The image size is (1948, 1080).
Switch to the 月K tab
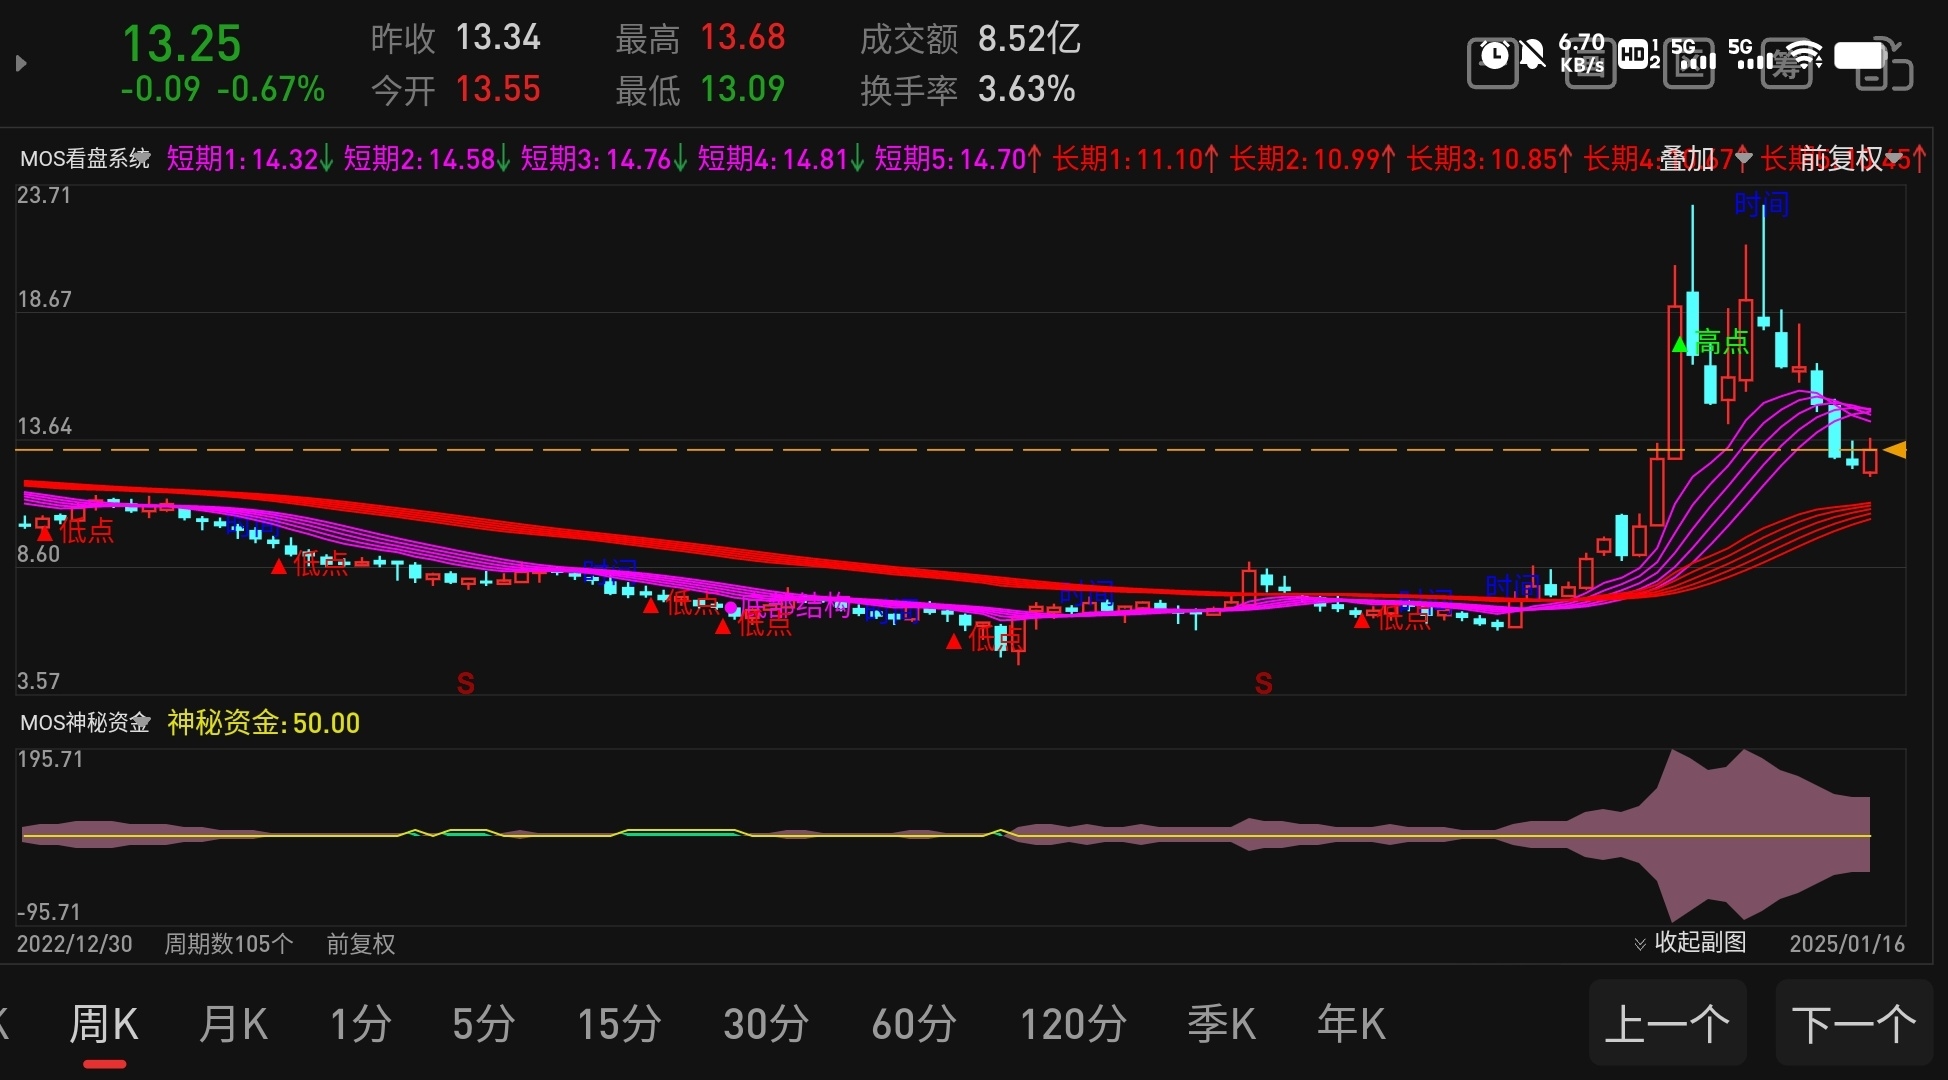coord(233,1024)
